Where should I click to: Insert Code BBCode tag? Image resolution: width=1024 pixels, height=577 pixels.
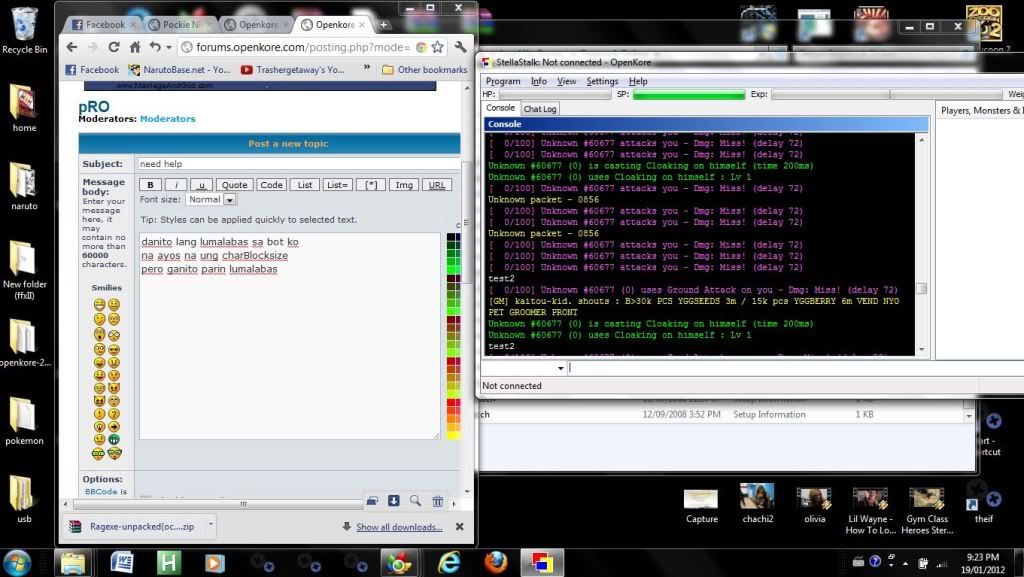271,185
